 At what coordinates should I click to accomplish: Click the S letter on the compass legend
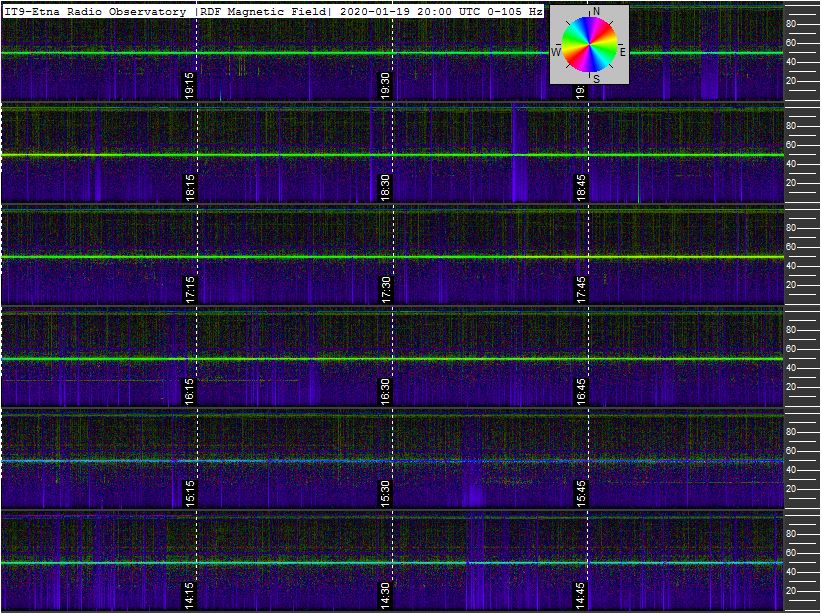pyautogui.click(x=596, y=79)
